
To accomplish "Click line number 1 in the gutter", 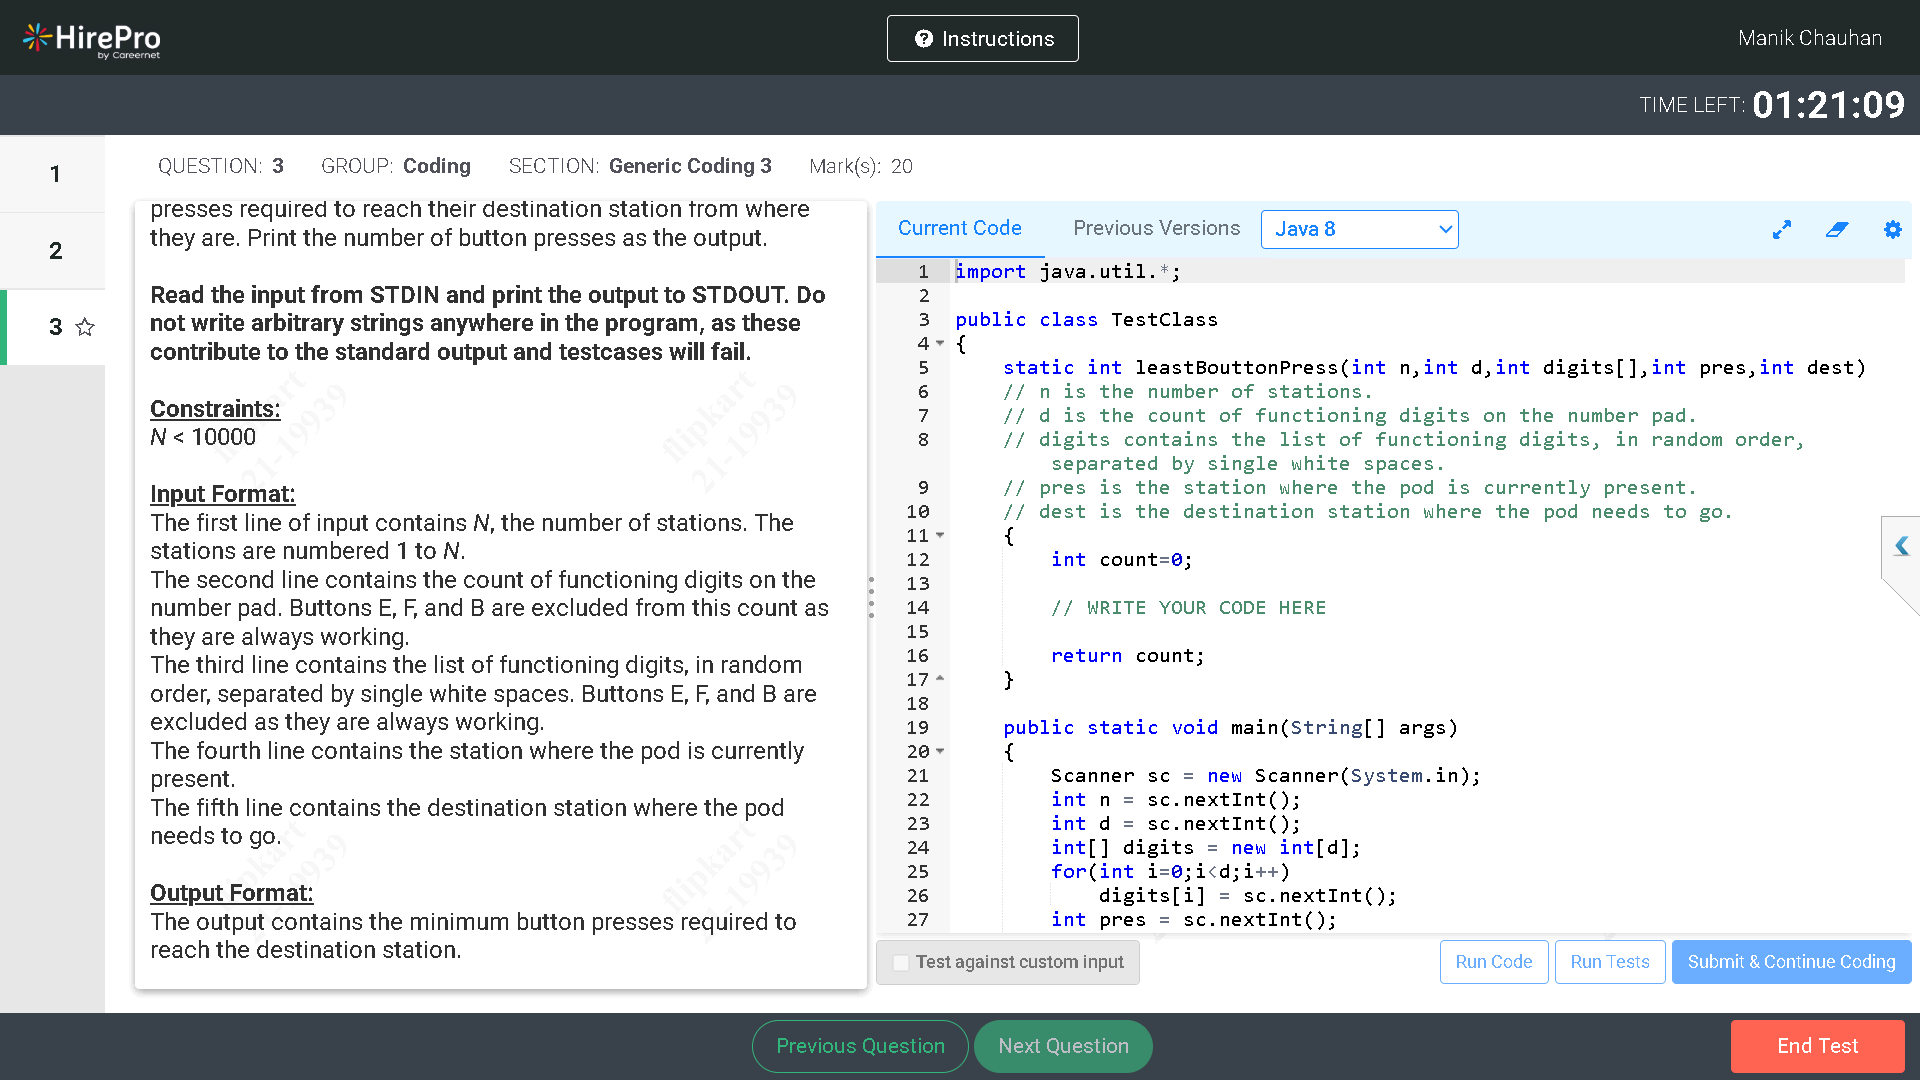I will coord(923,272).
